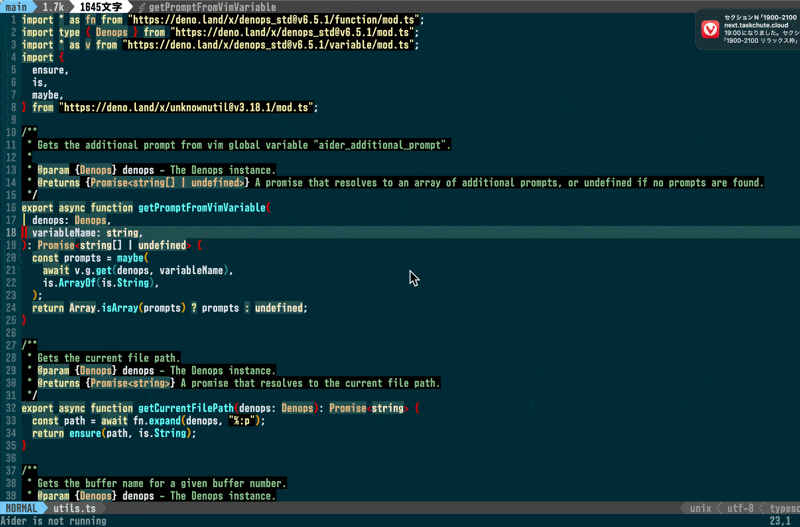Click the Promise<string[] | undefined> returns annotation

pyautogui.click(x=167, y=183)
